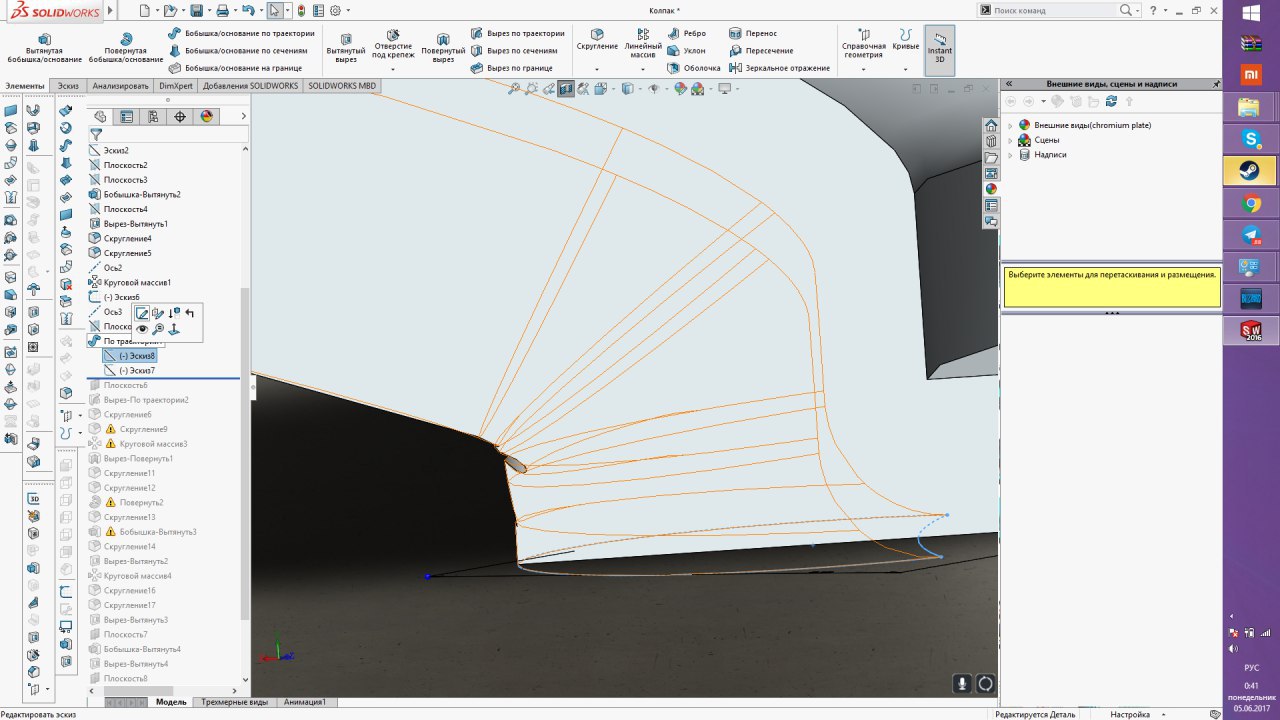
Task: Click the Пересечение tool
Action: click(x=760, y=50)
